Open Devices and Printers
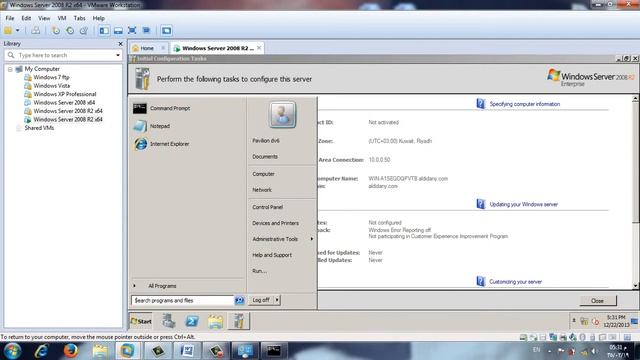This screenshot has width=640, height=360. tap(276, 223)
